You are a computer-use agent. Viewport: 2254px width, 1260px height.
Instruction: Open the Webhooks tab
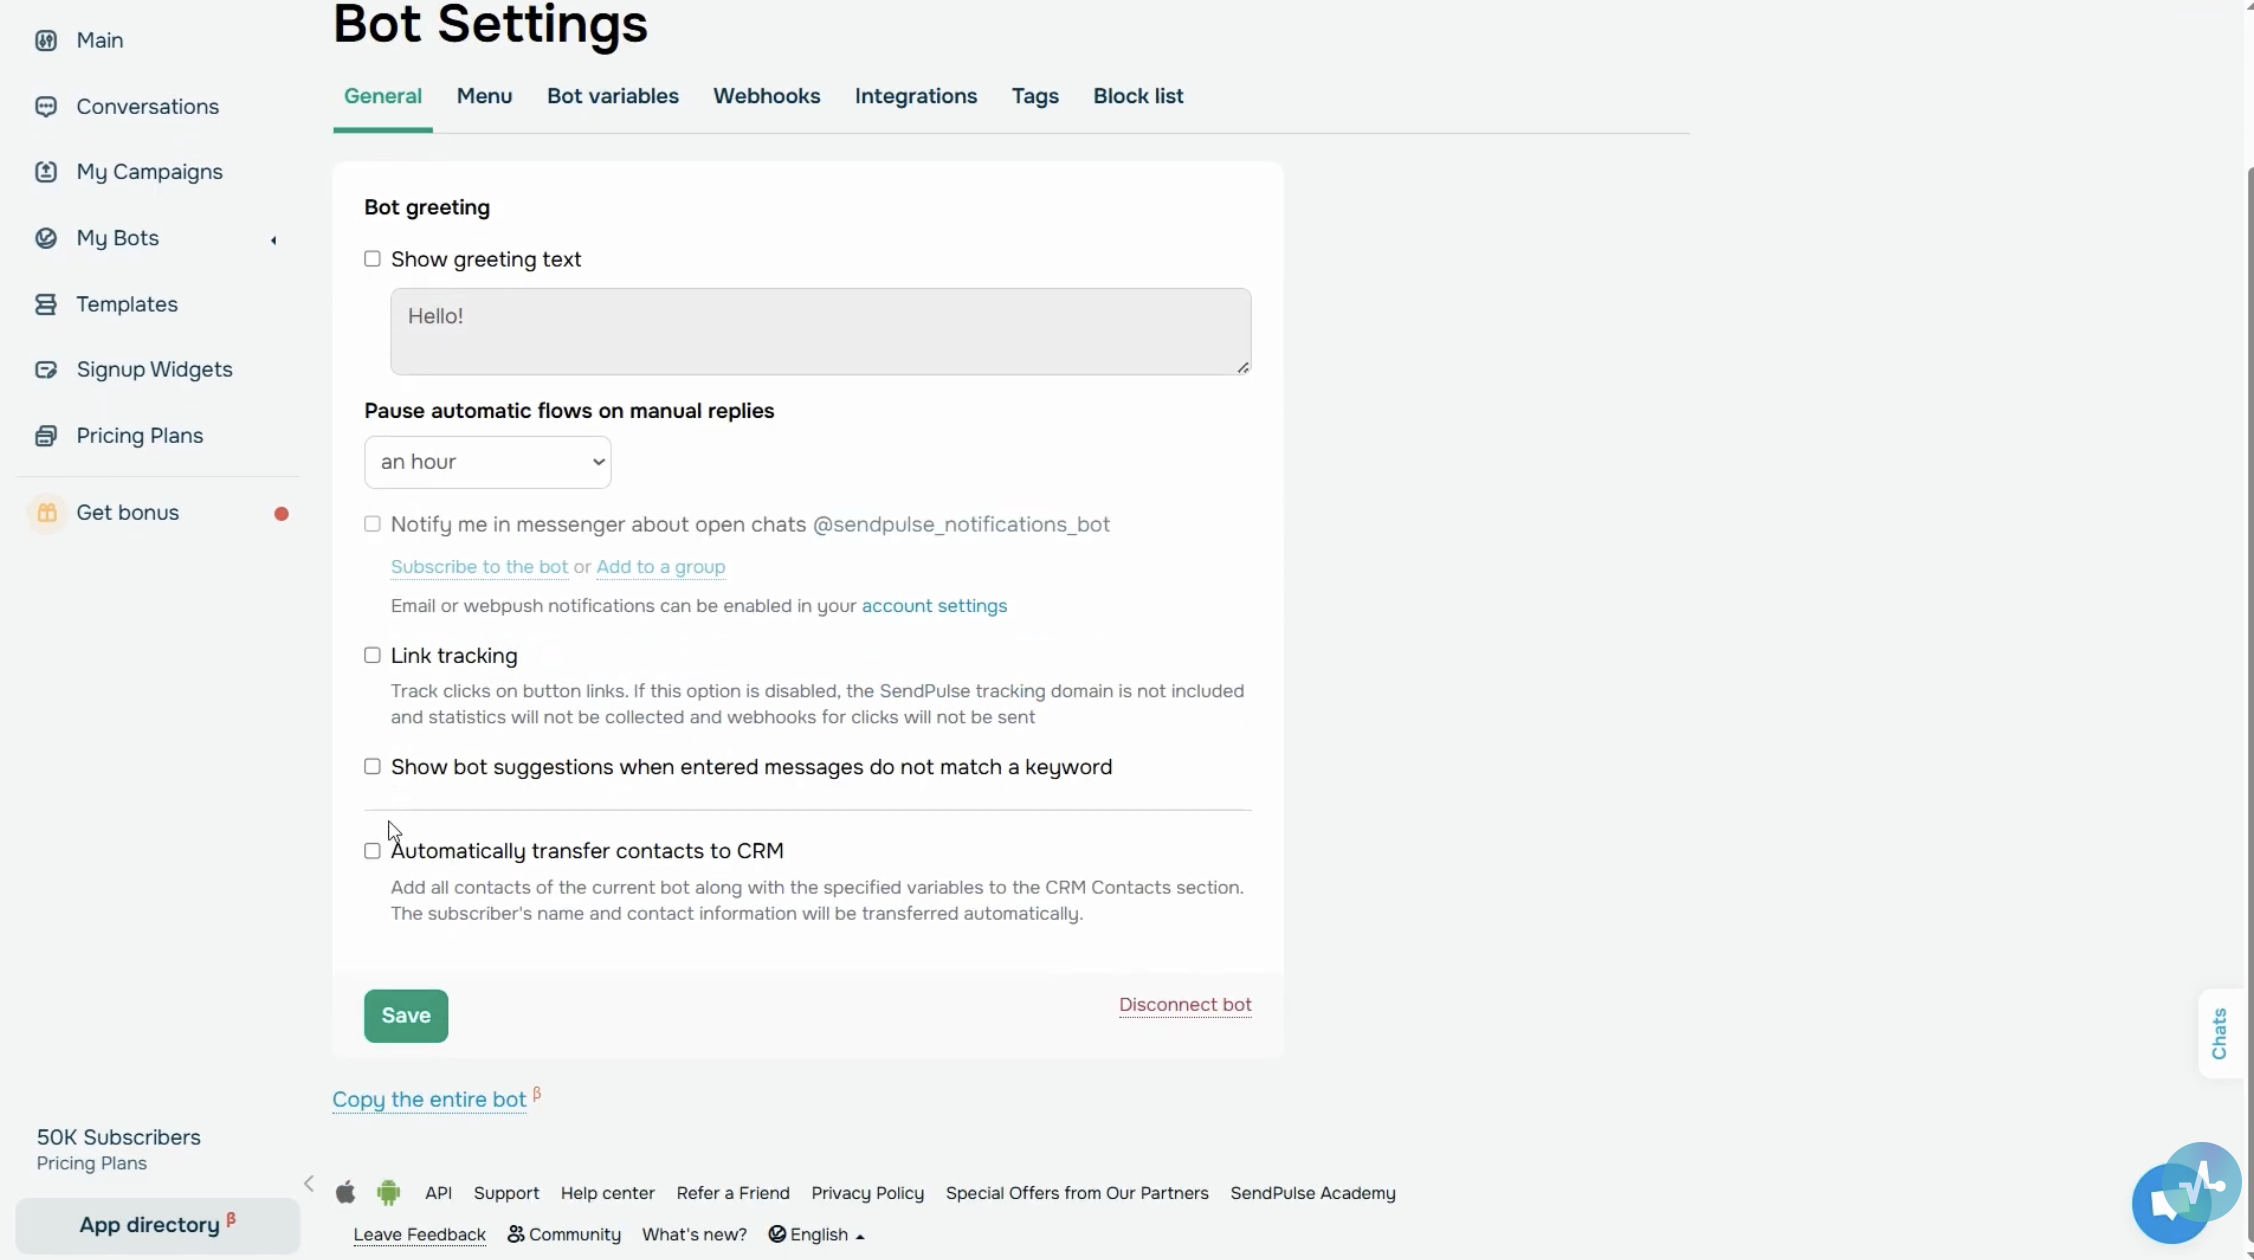pyautogui.click(x=767, y=96)
